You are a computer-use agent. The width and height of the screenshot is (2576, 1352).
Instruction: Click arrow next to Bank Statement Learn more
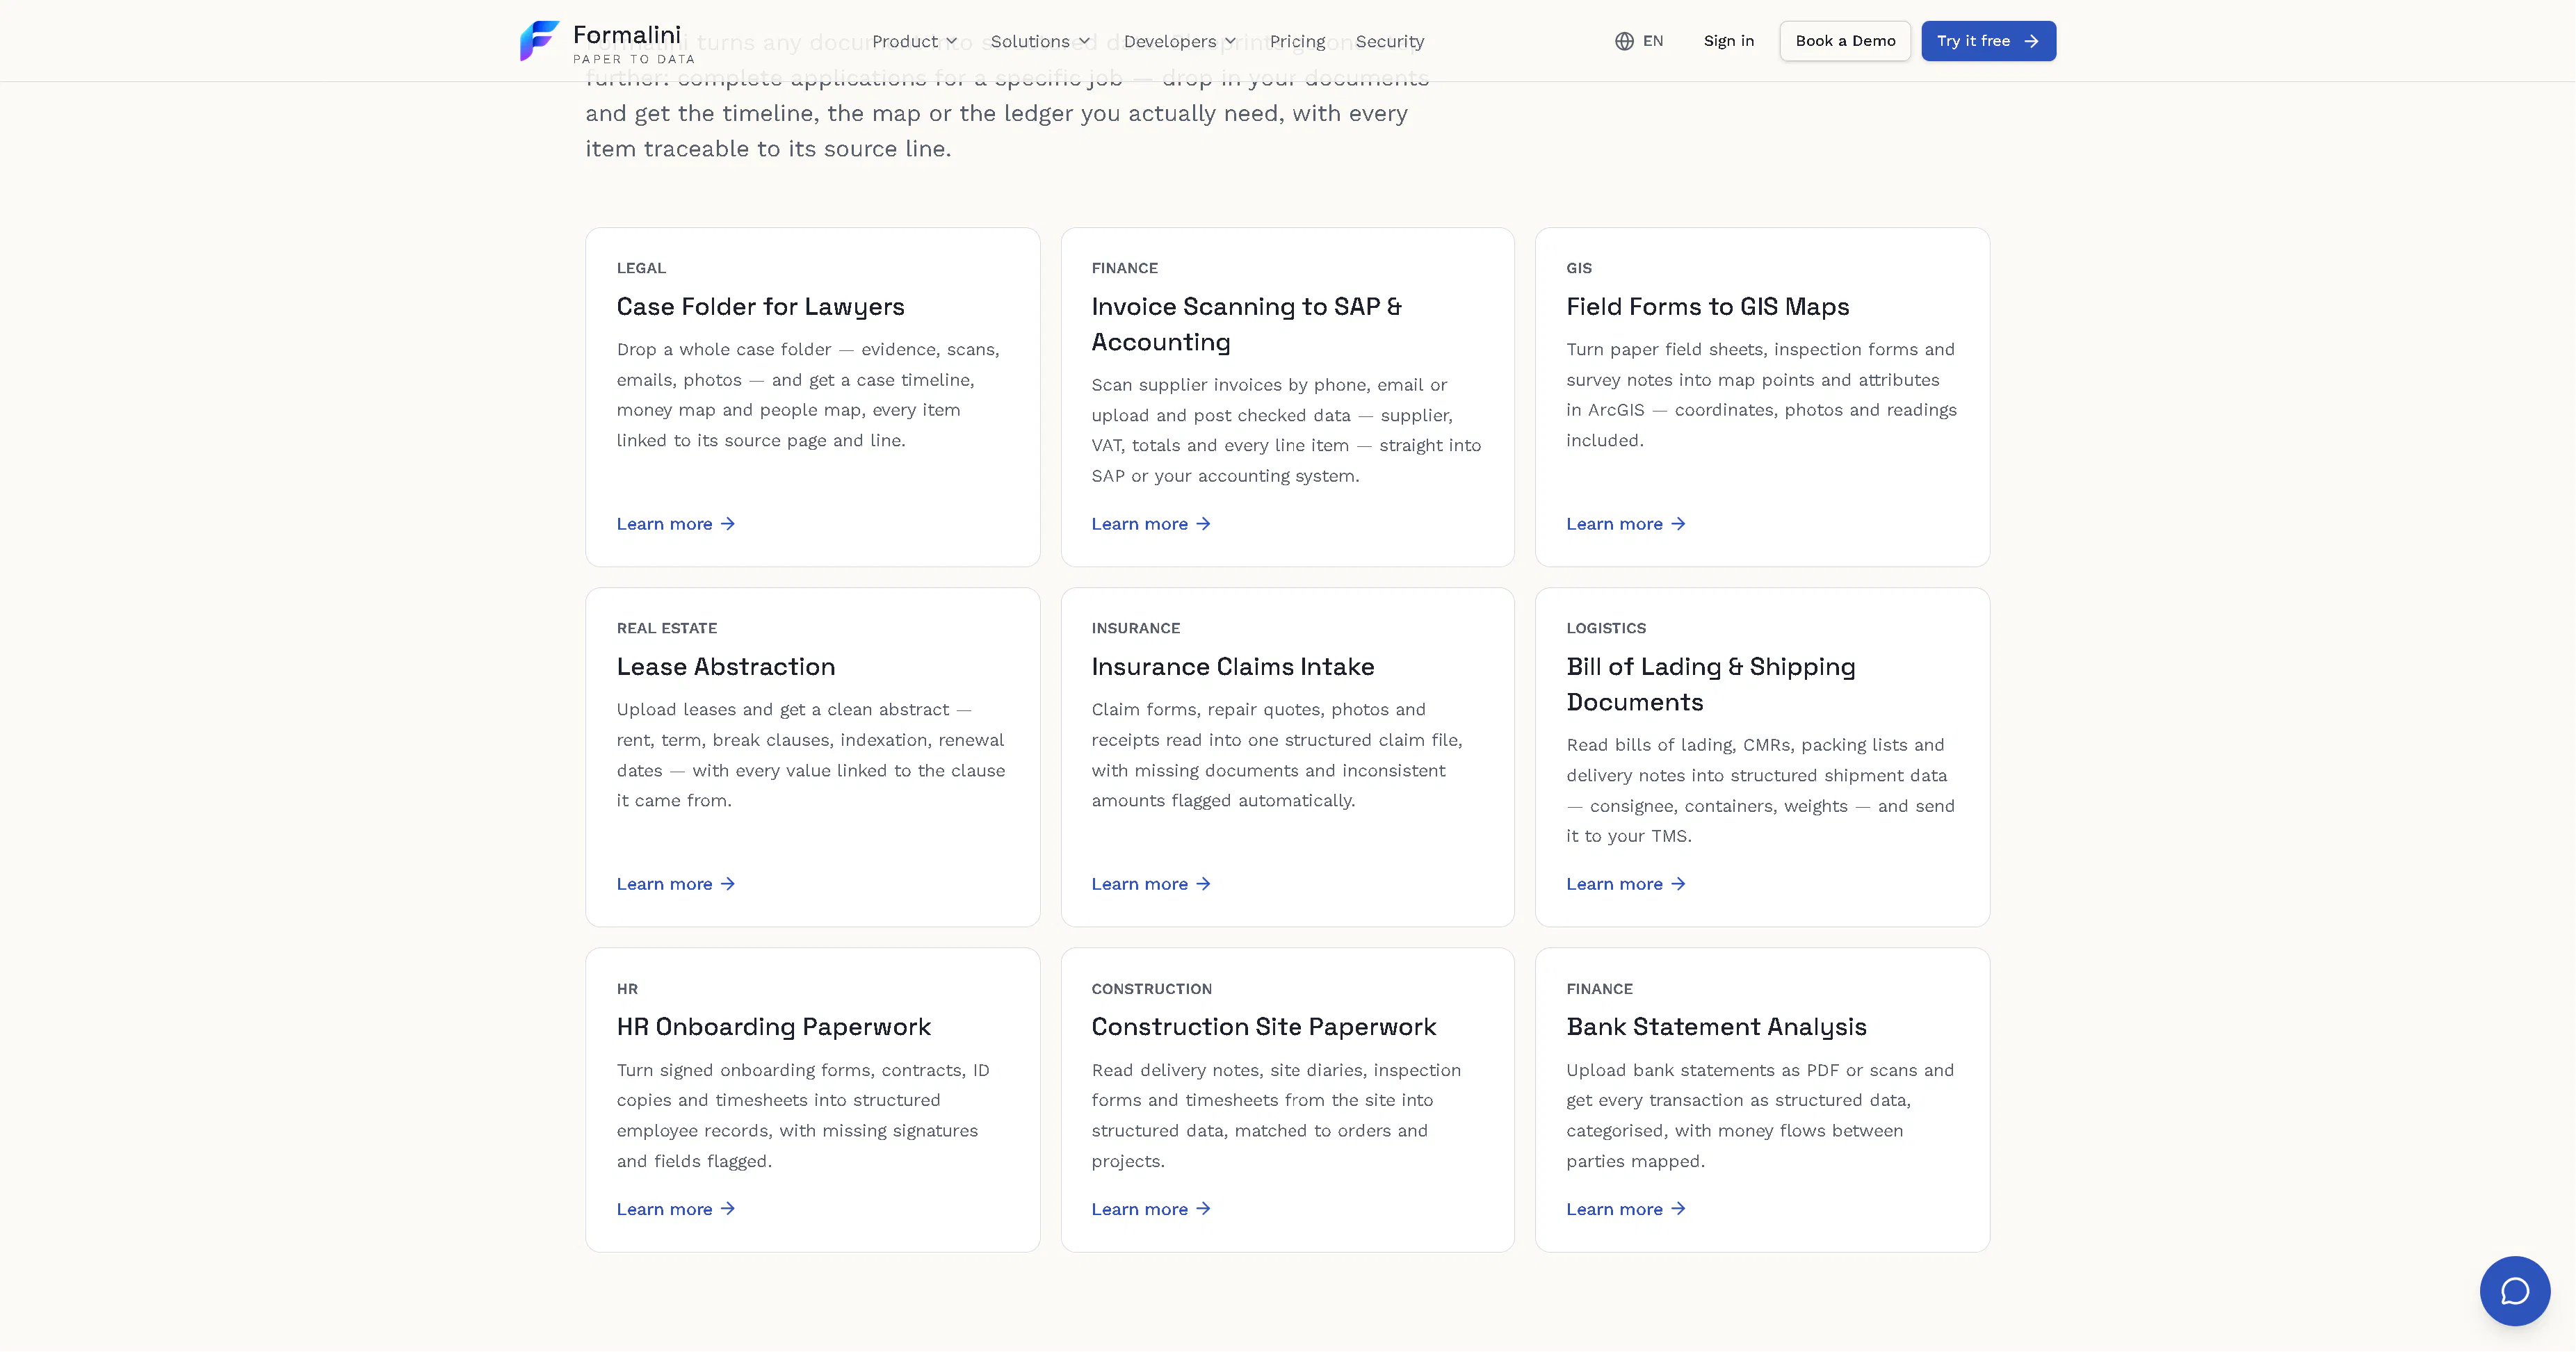point(1678,1209)
